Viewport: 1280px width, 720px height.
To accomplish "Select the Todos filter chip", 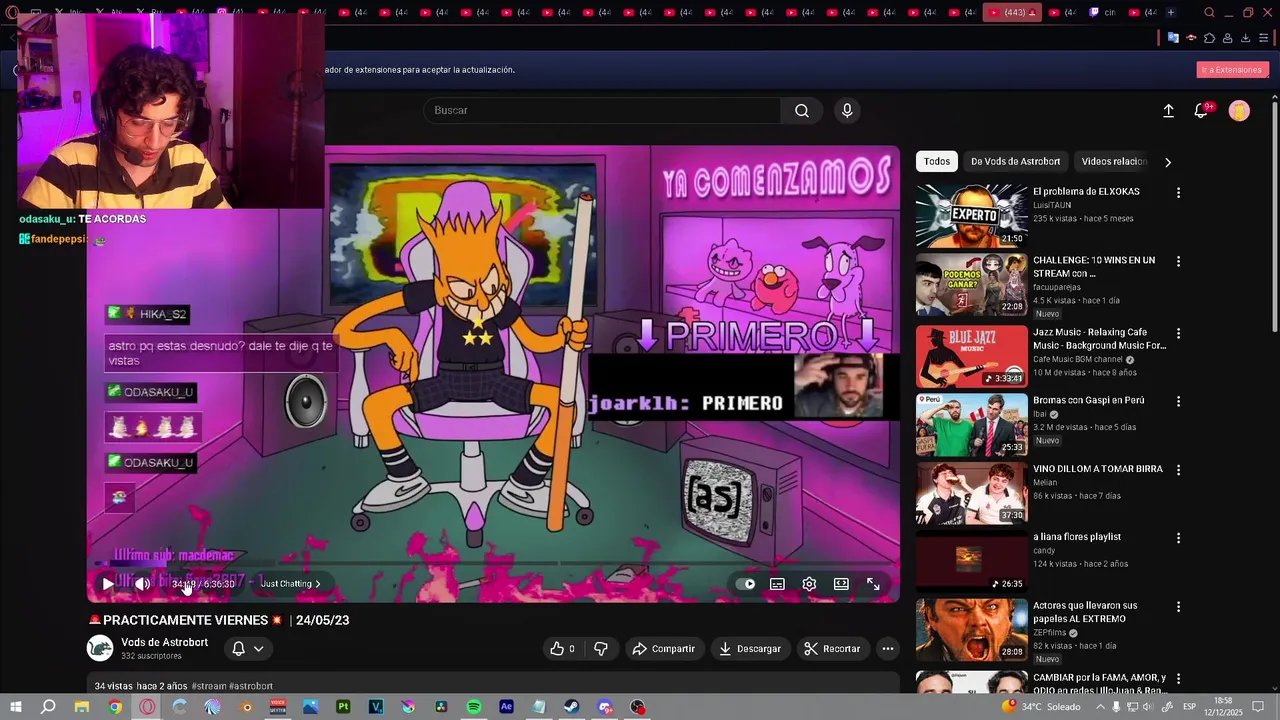I will 937,161.
